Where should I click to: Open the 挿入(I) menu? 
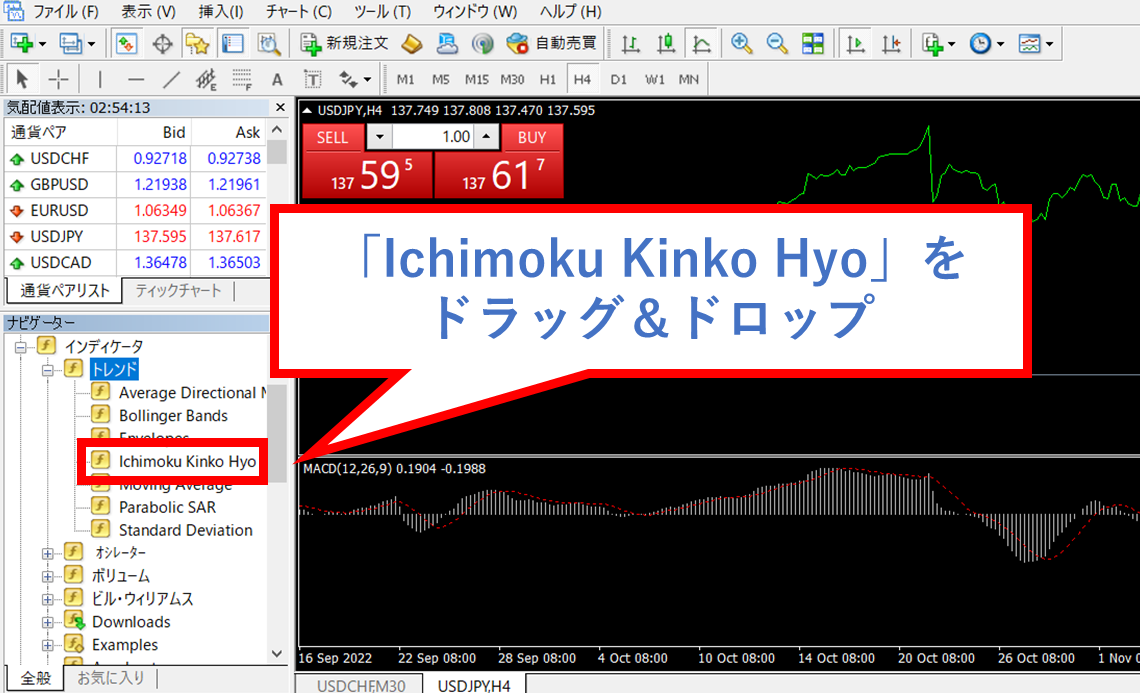pyautogui.click(x=221, y=12)
